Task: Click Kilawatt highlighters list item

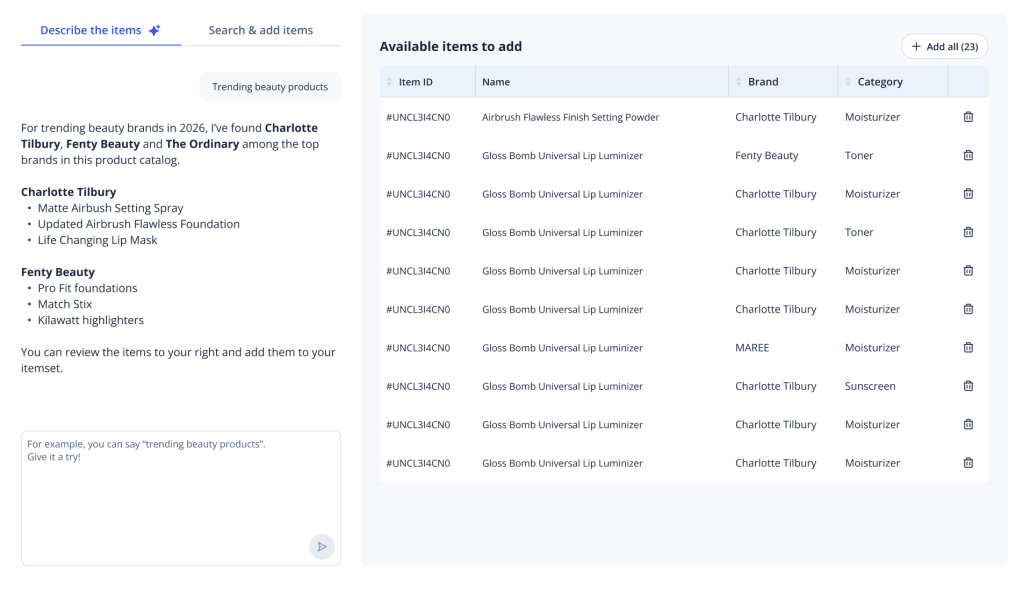Action: point(91,320)
